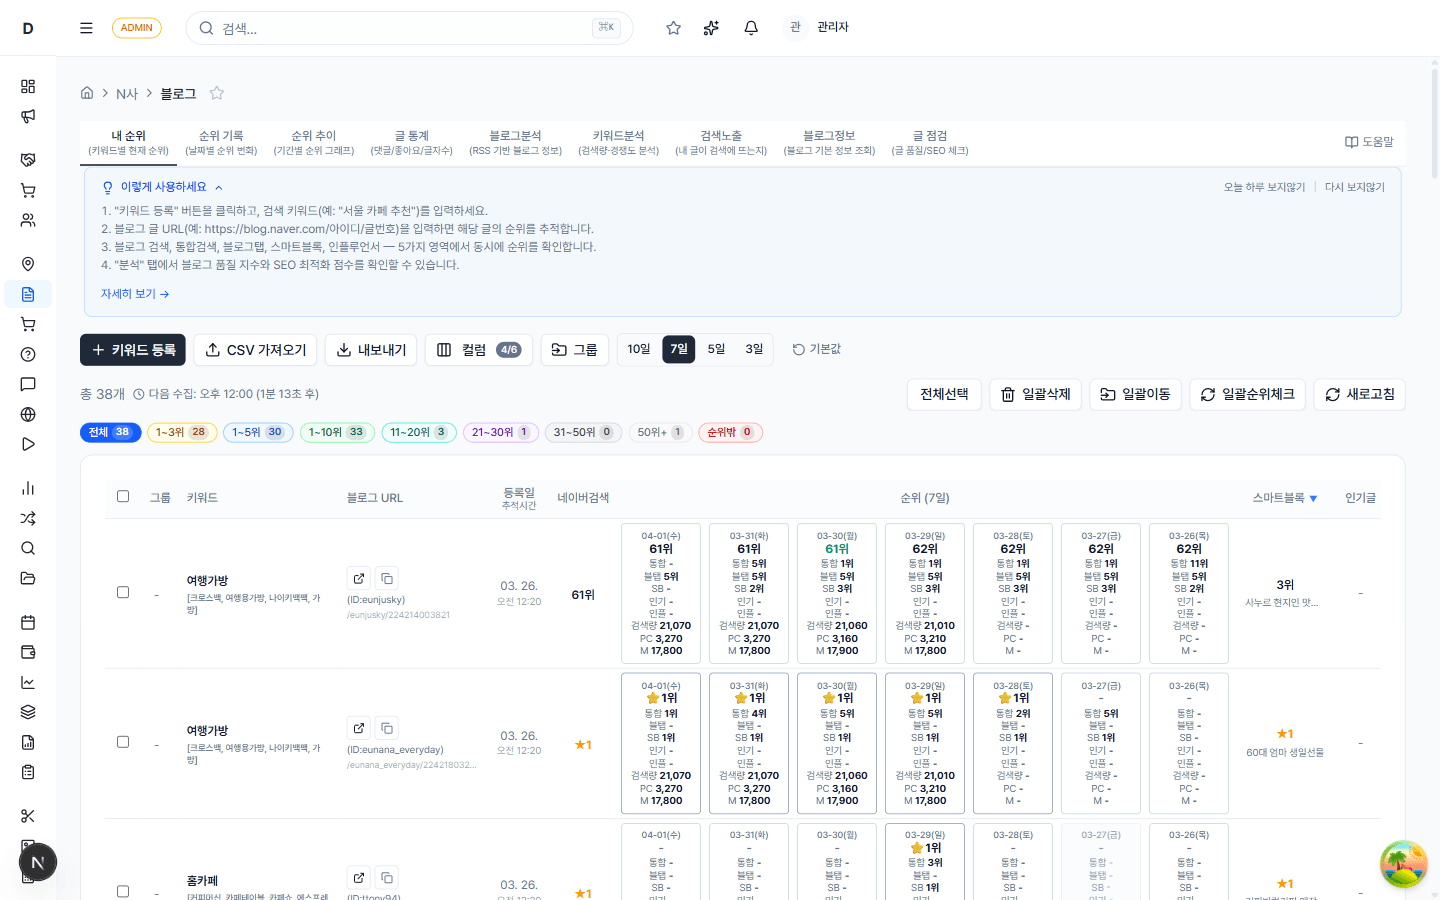
Task: Click the 자세히 보기 link
Action: pyautogui.click(x=135, y=294)
